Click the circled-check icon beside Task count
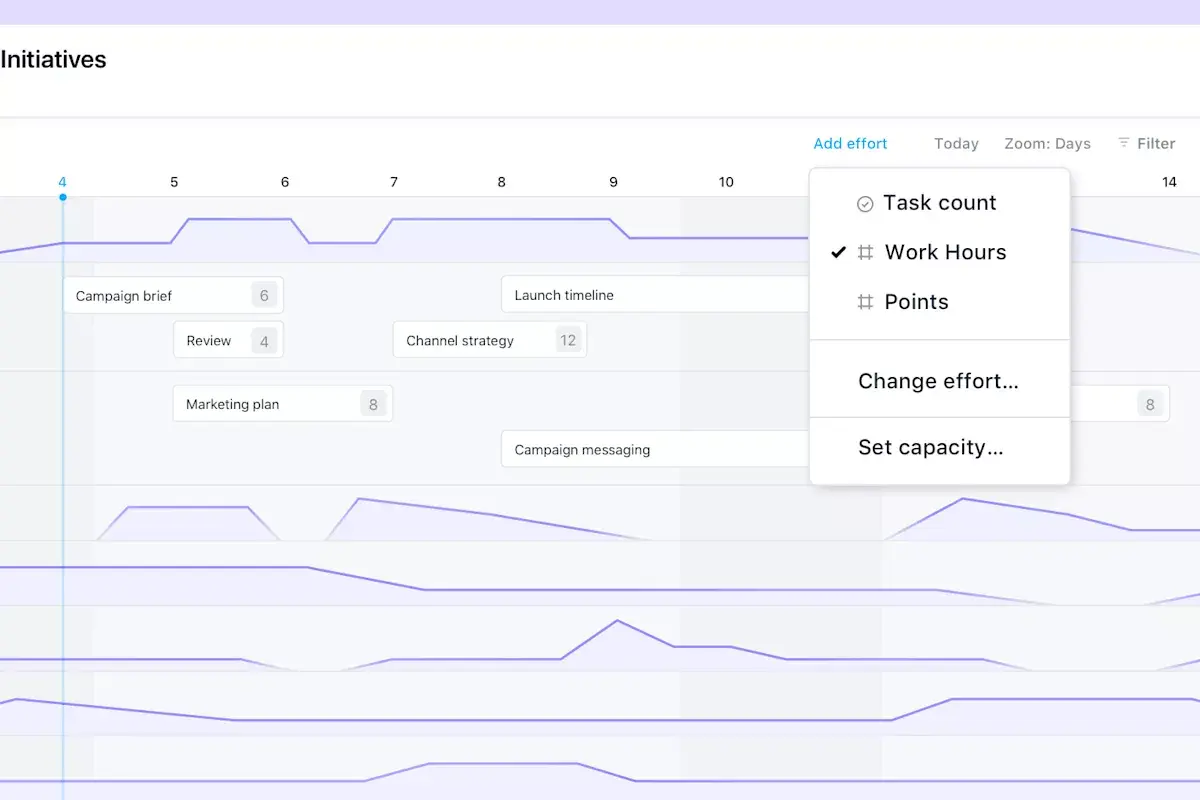Viewport: 1200px width, 800px height. (x=865, y=203)
